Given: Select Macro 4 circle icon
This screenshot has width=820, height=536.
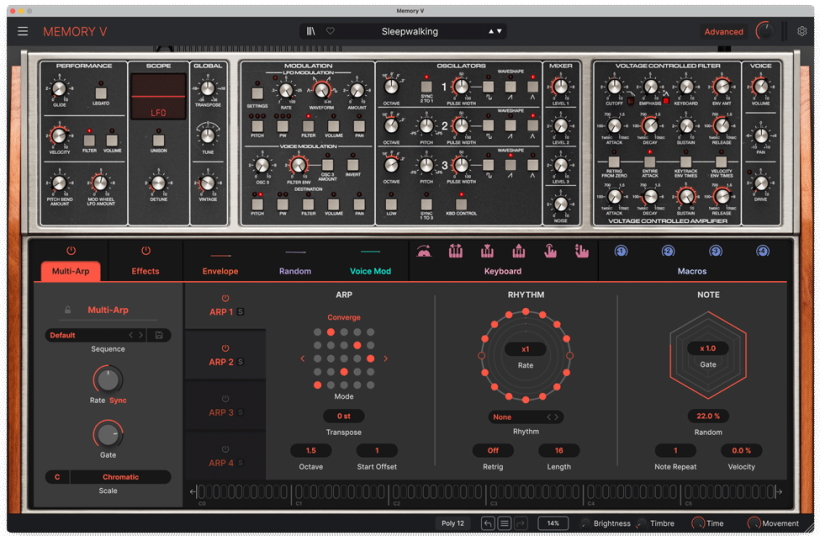Looking at the screenshot, I should click(763, 252).
